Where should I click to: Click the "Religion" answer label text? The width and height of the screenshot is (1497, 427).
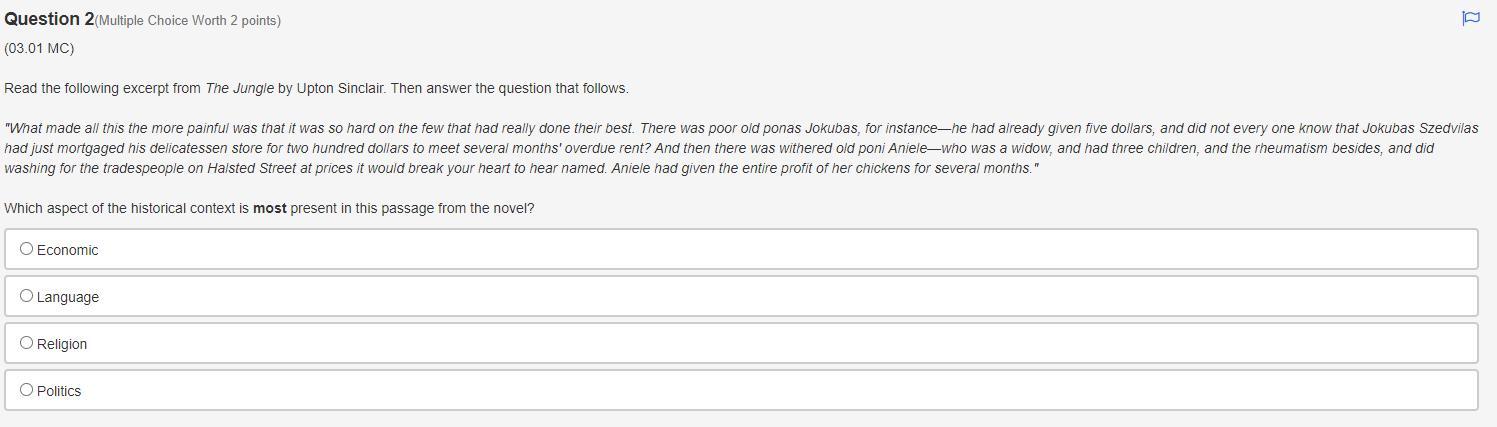tap(62, 344)
